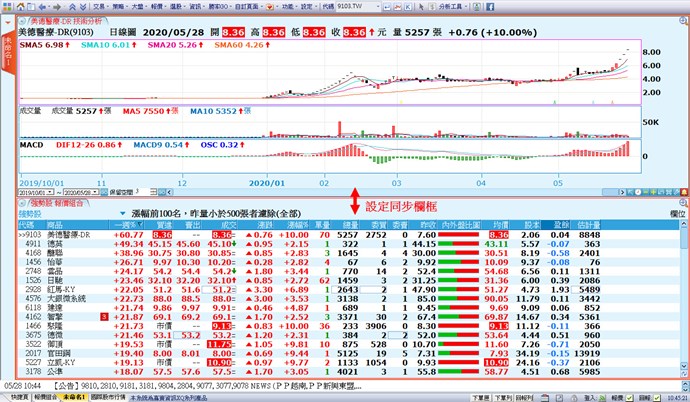Click the stock code field 9103.TW
The width and height of the screenshot is (690, 402).
355,7
